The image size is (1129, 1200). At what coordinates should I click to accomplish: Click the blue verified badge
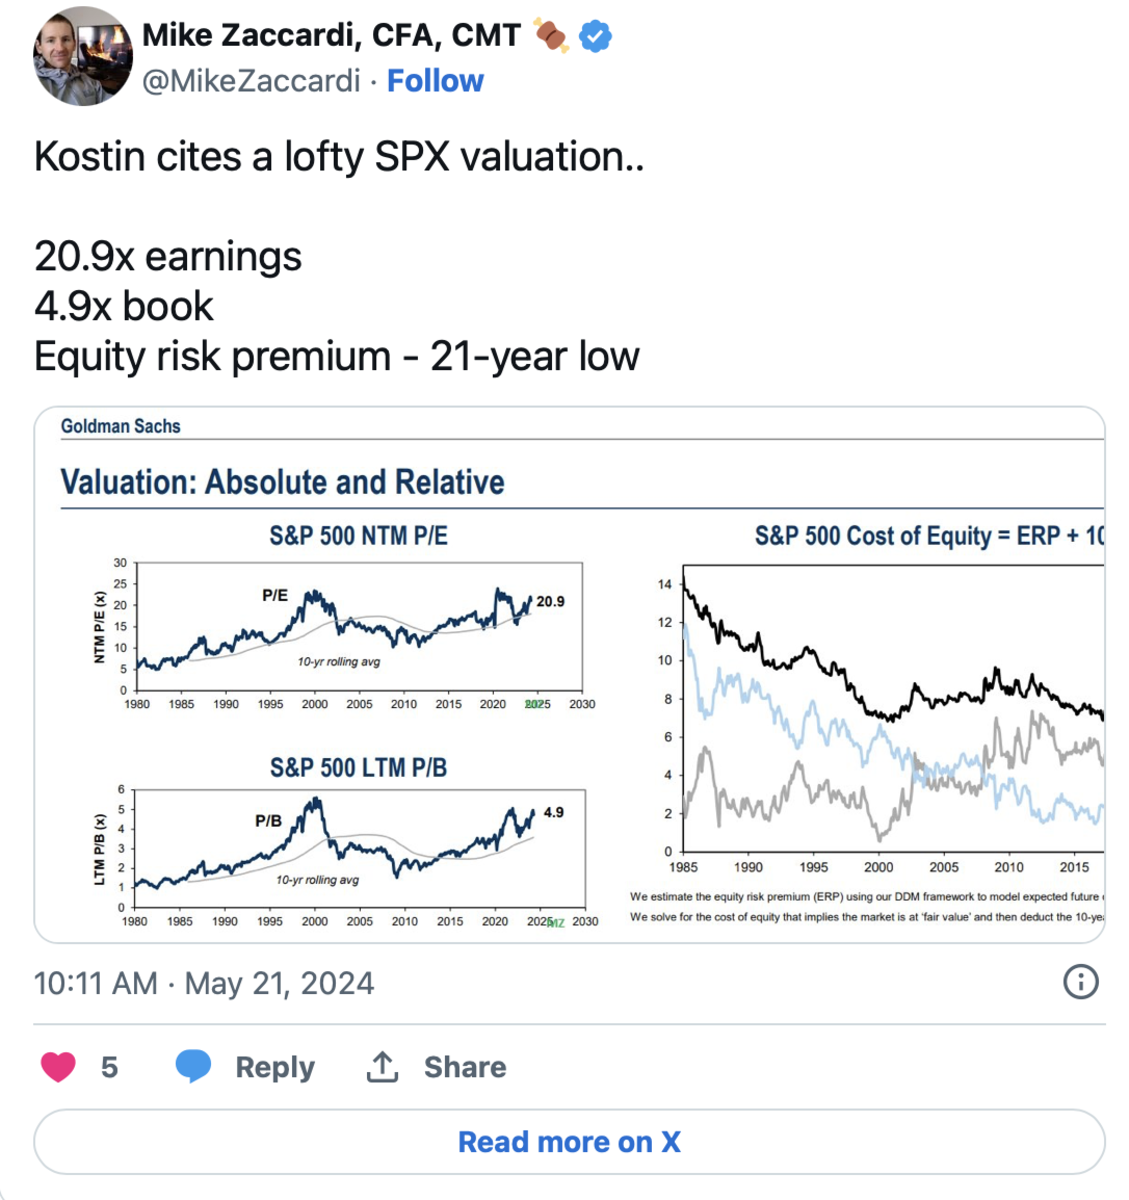click(596, 37)
